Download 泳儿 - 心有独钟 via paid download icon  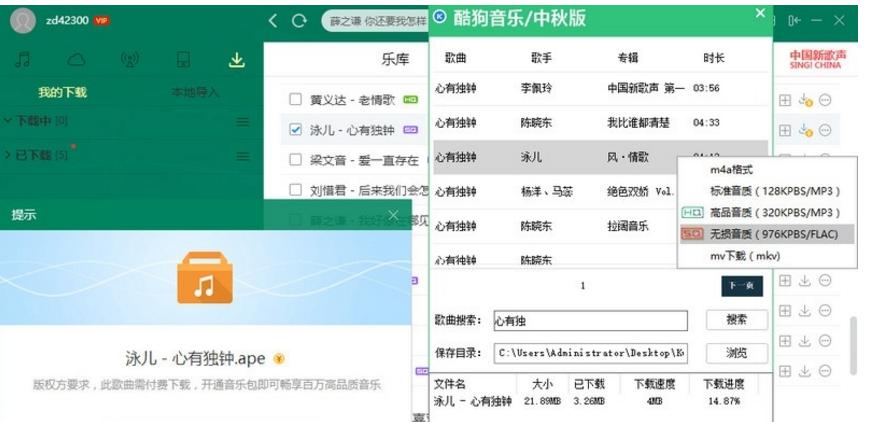tap(805, 130)
